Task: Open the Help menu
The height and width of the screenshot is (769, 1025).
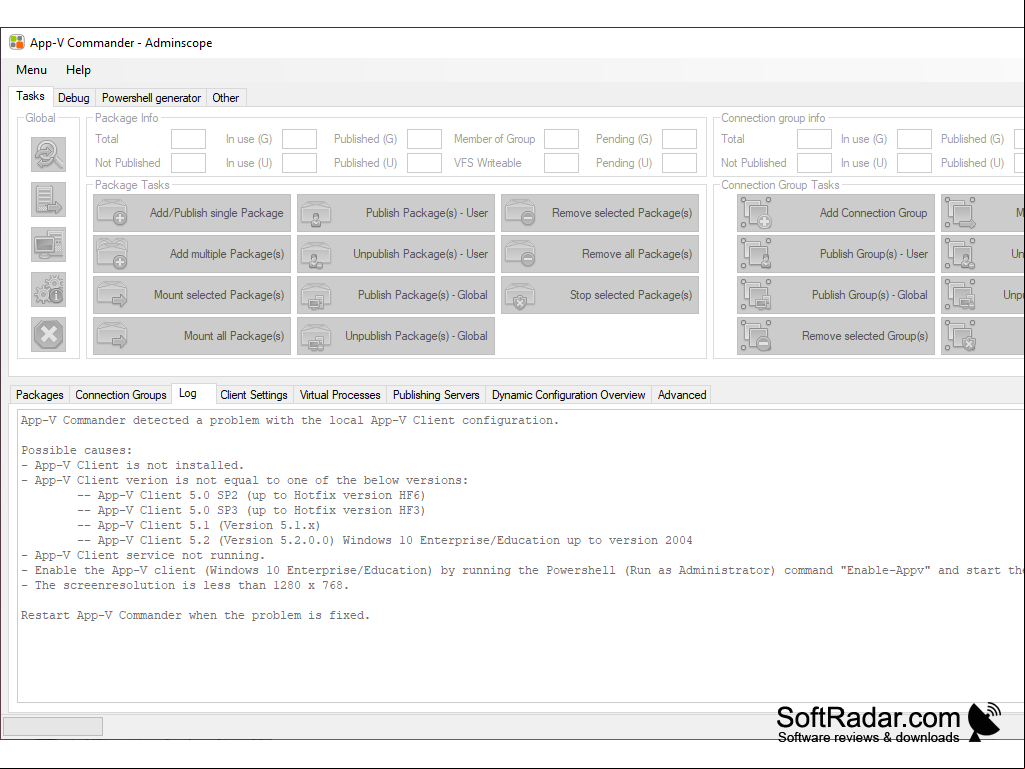Action: [78, 70]
